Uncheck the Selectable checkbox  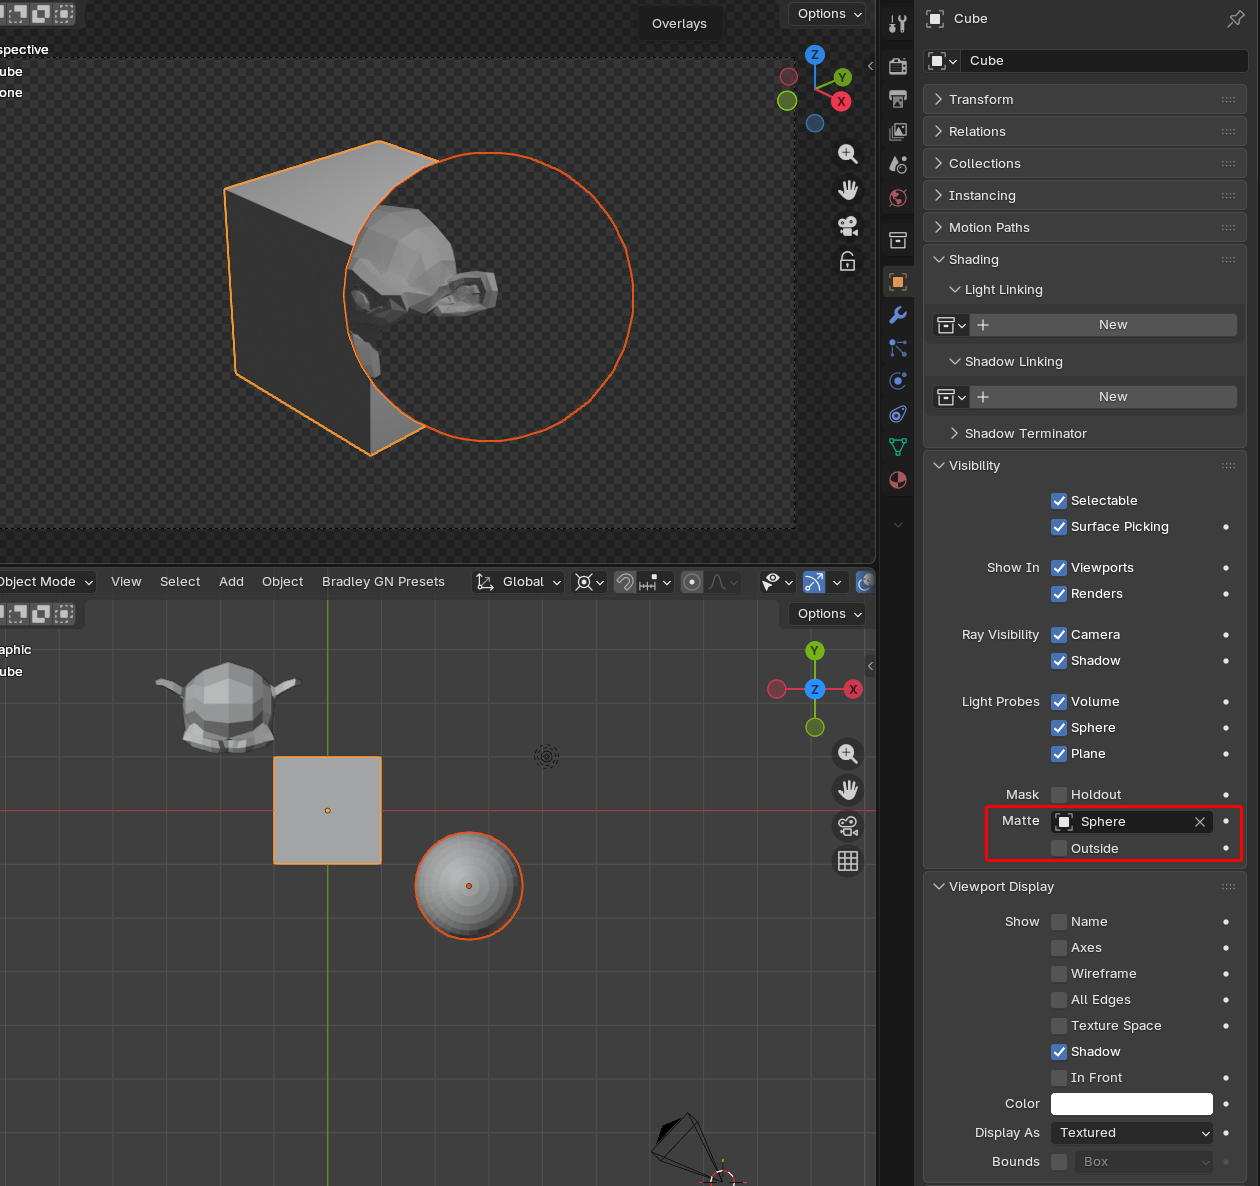(x=1059, y=501)
